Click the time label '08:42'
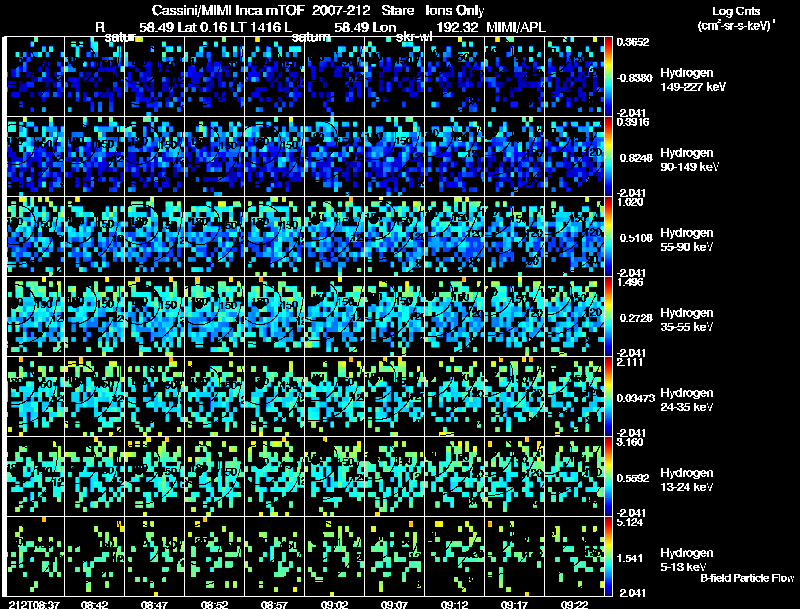 click(94, 604)
